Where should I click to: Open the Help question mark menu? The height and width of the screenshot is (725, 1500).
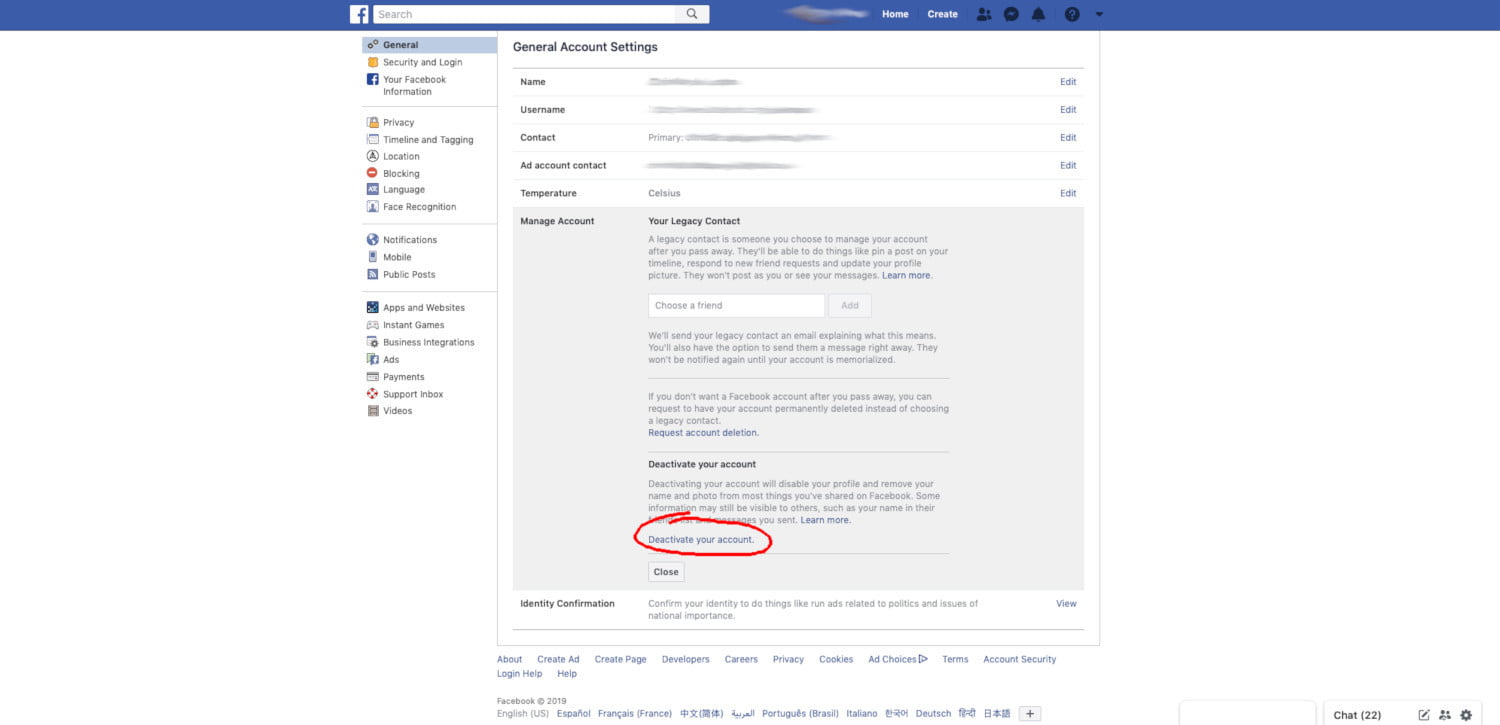[x=1072, y=14]
